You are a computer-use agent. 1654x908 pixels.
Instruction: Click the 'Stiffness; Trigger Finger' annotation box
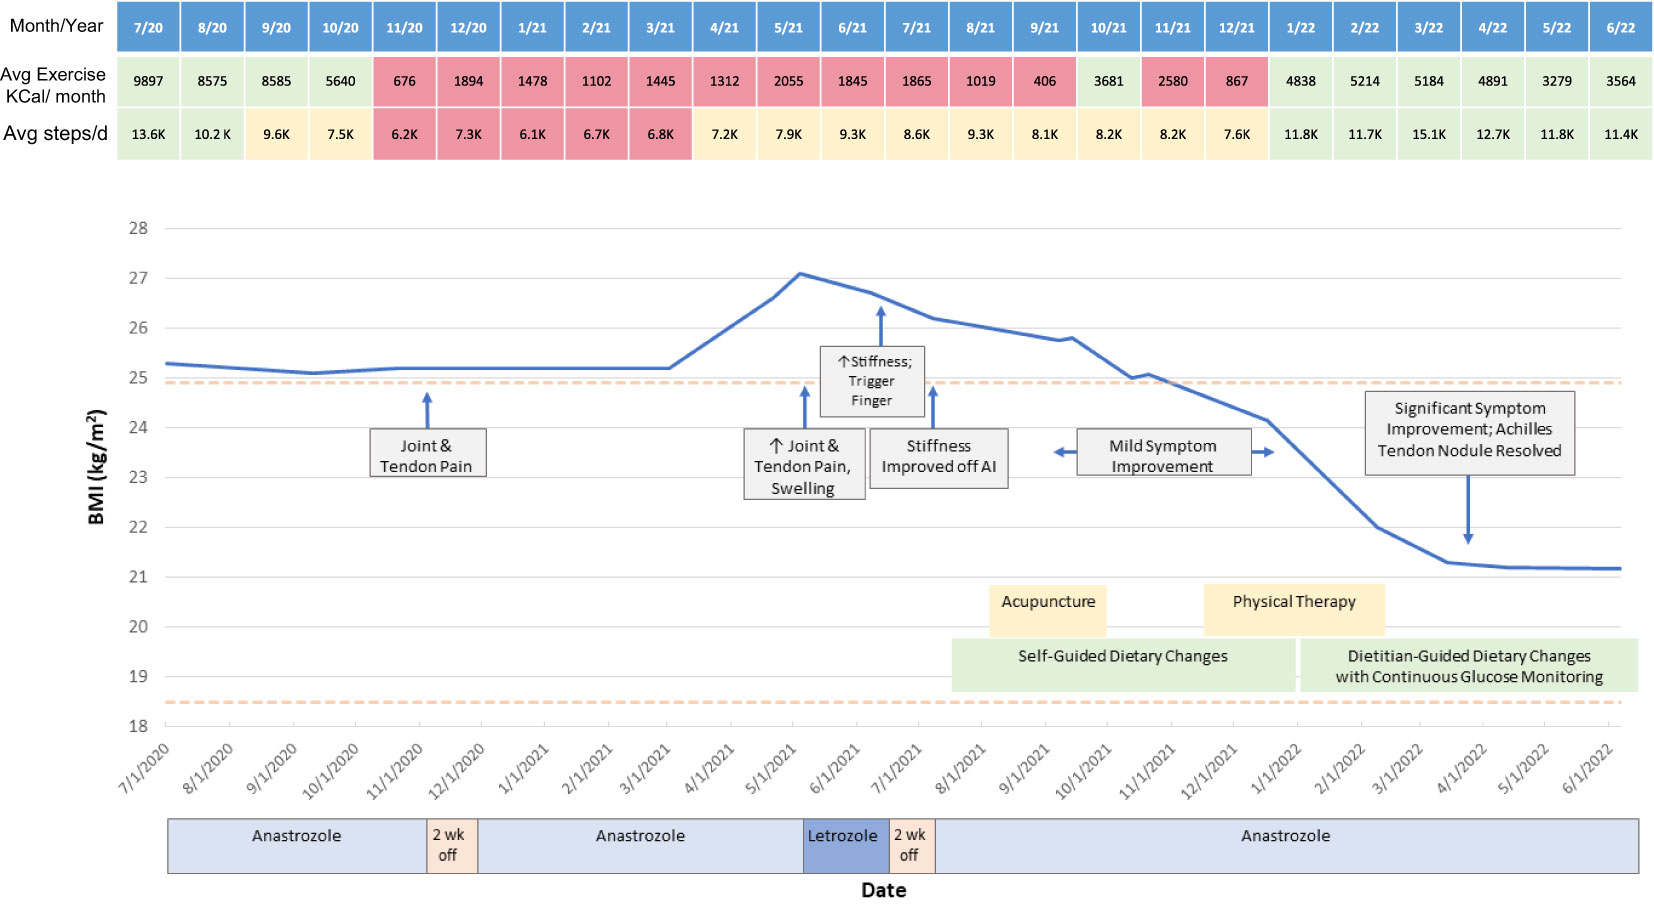872,381
